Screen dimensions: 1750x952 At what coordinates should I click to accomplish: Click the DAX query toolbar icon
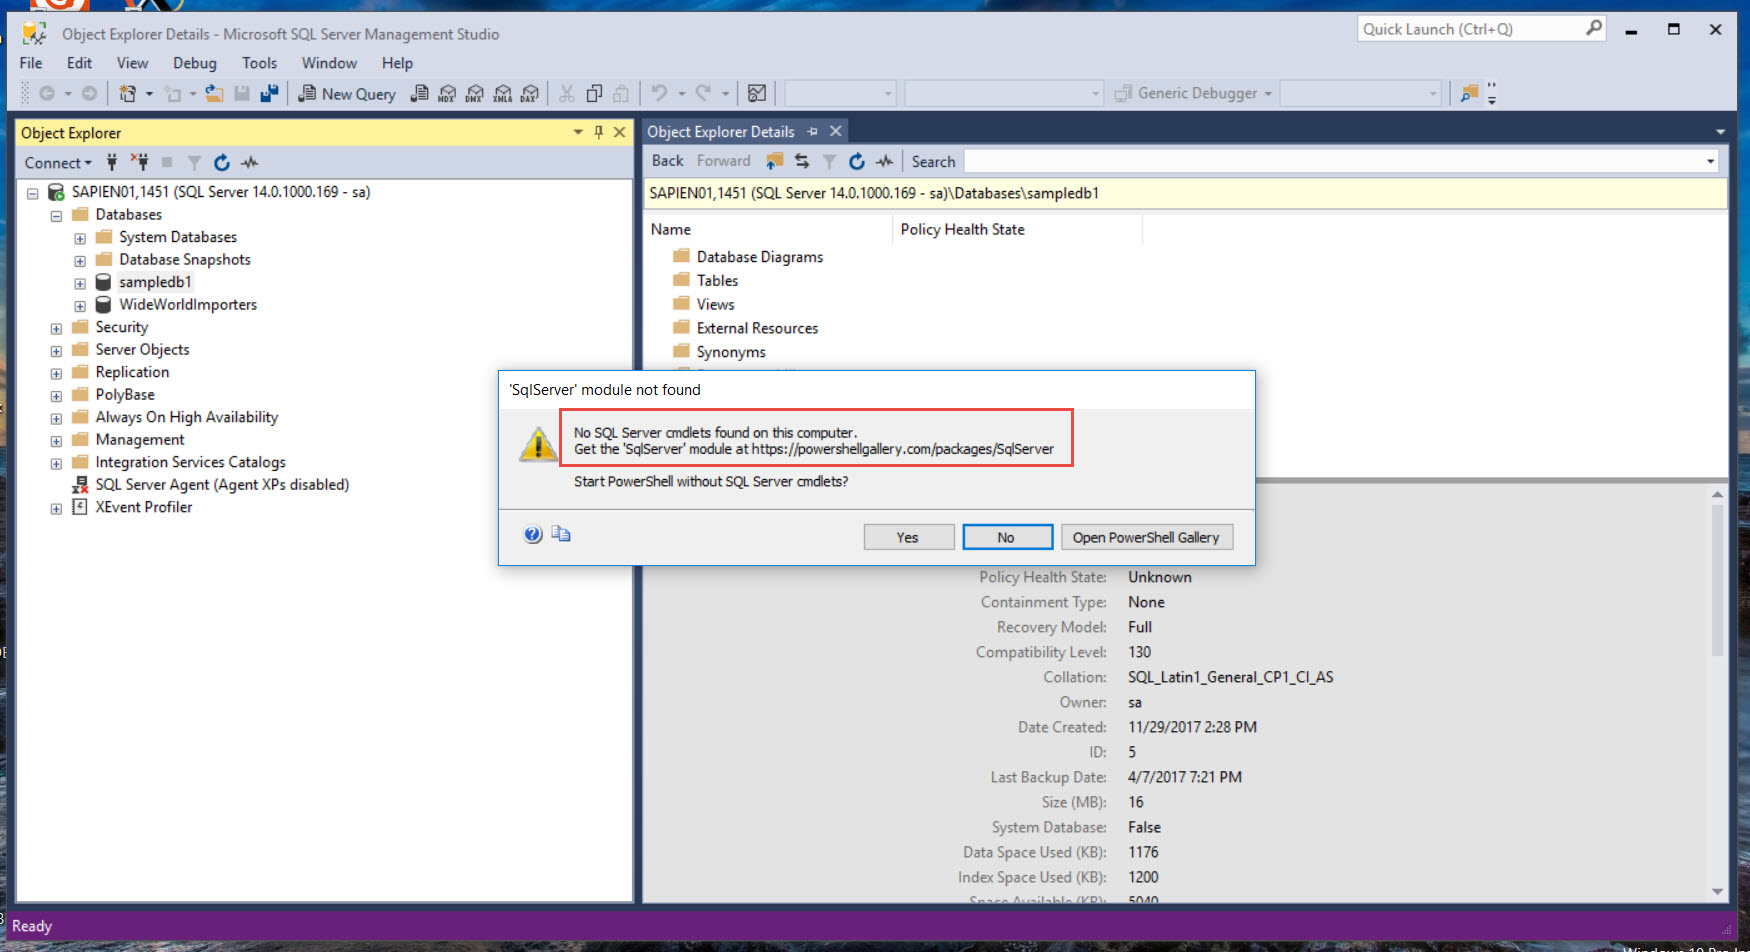click(x=530, y=93)
